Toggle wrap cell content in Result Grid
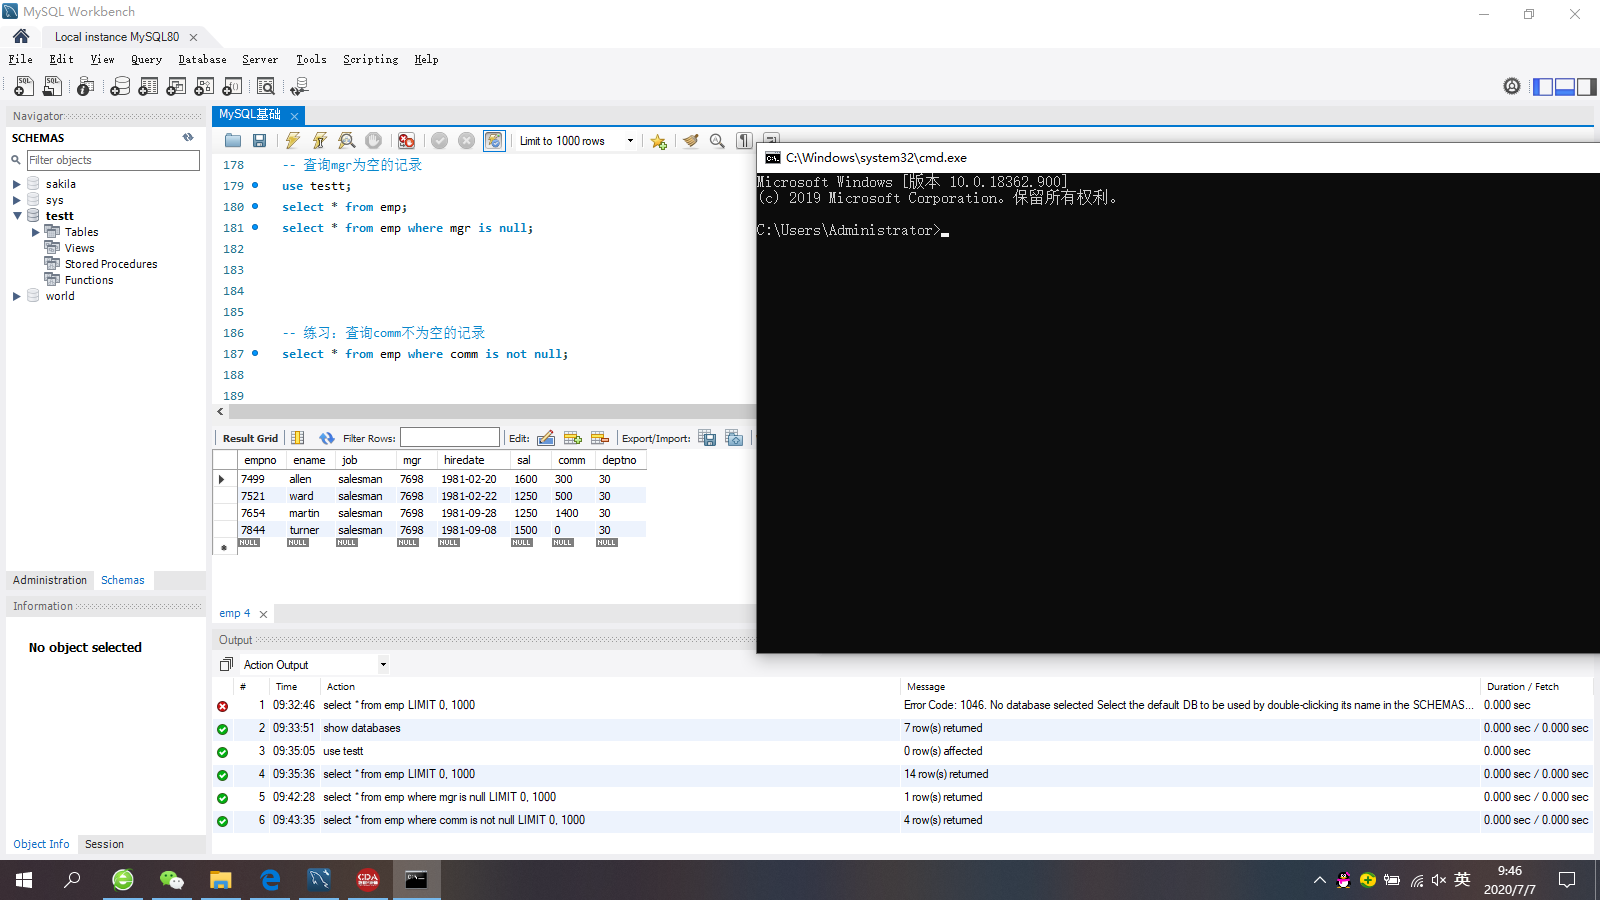Image resolution: width=1600 pixels, height=900 pixels. pos(298,438)
